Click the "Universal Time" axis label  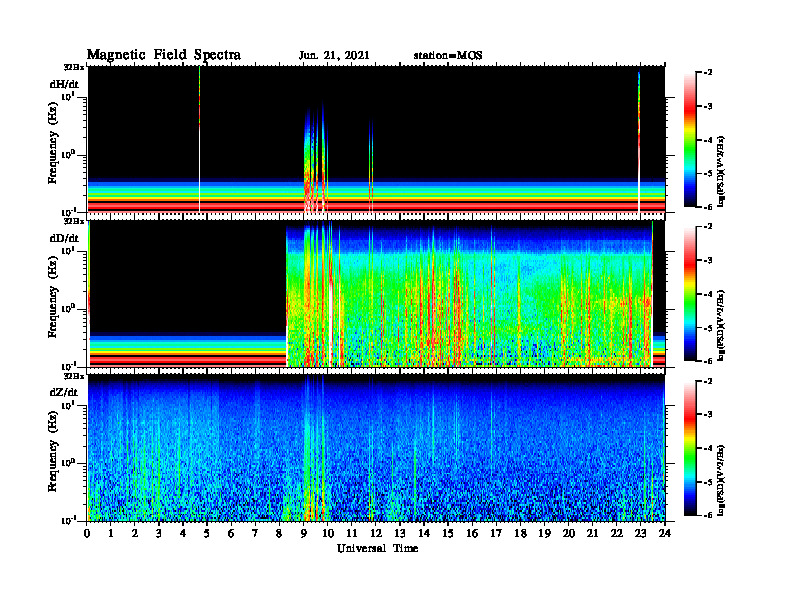(378, 548)
